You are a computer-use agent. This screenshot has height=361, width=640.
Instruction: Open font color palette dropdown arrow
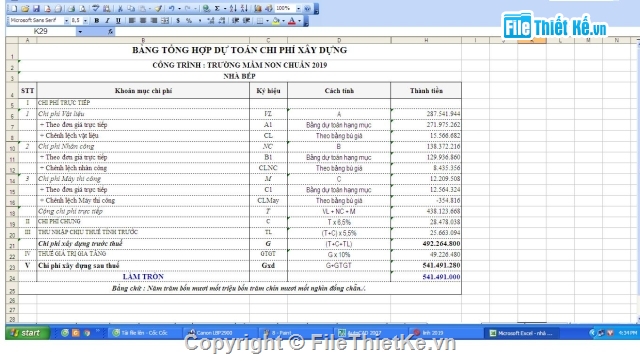pos(299,20)
